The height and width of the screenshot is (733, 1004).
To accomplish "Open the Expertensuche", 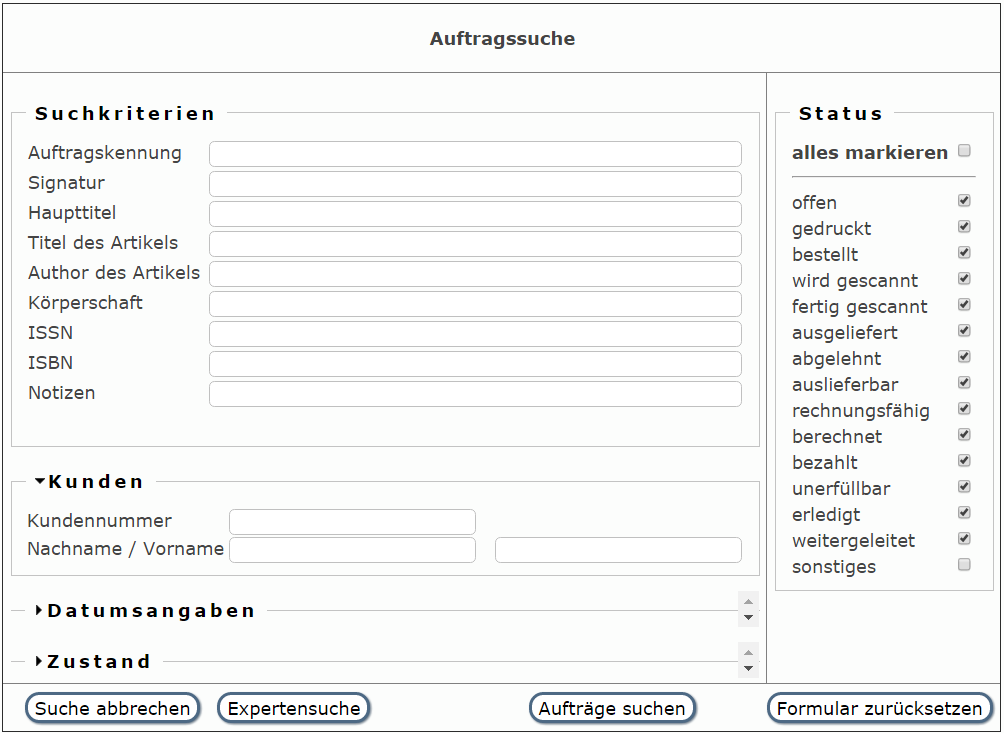I will [x=294, y=709].
